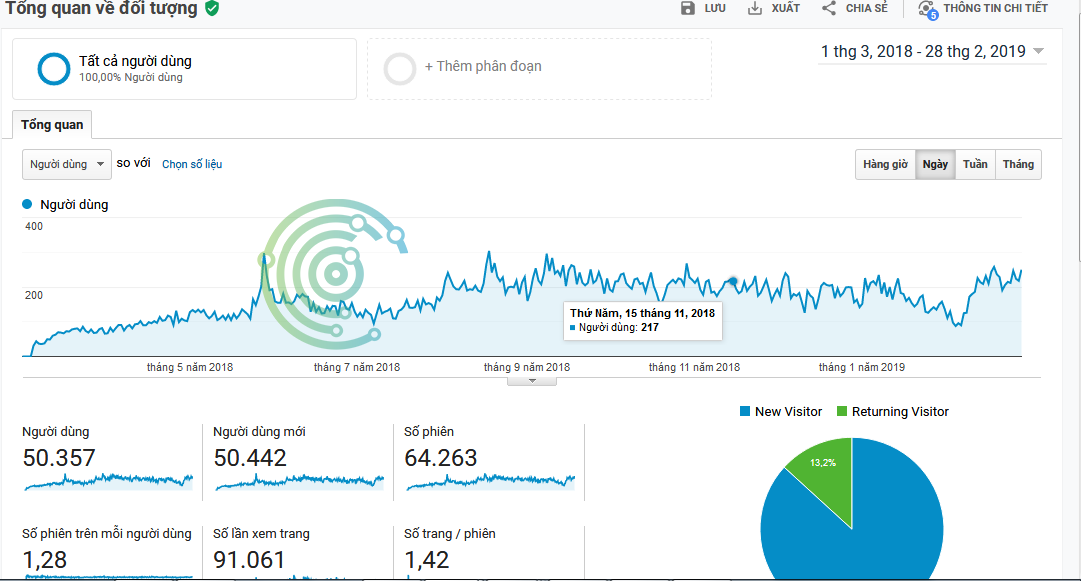Select the Hàng giờ hourly view
The image size is (1081, 581).
[885, 164]
